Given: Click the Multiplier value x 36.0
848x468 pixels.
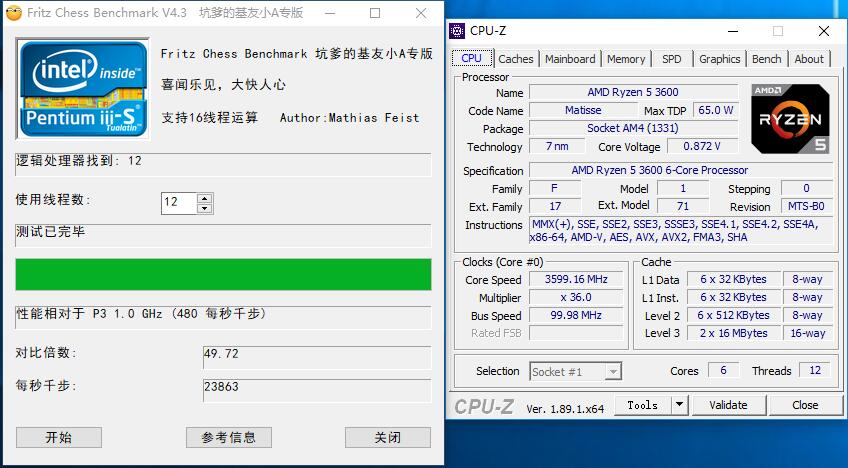Looking at the screenshot, I should [x=576, y=297].
